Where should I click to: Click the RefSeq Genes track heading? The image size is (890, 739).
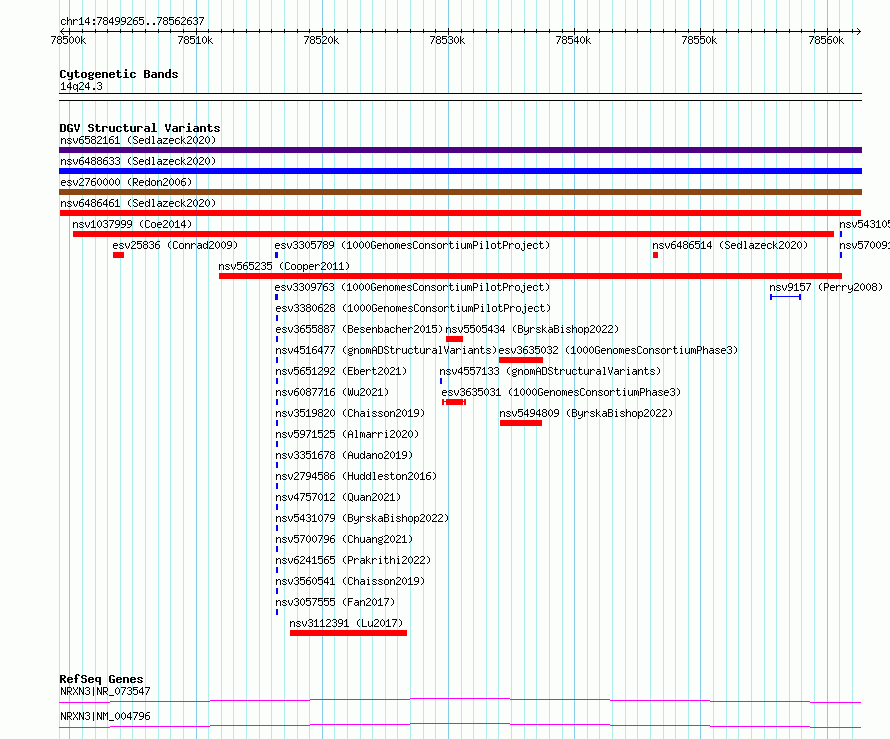(x=101, y=679)
